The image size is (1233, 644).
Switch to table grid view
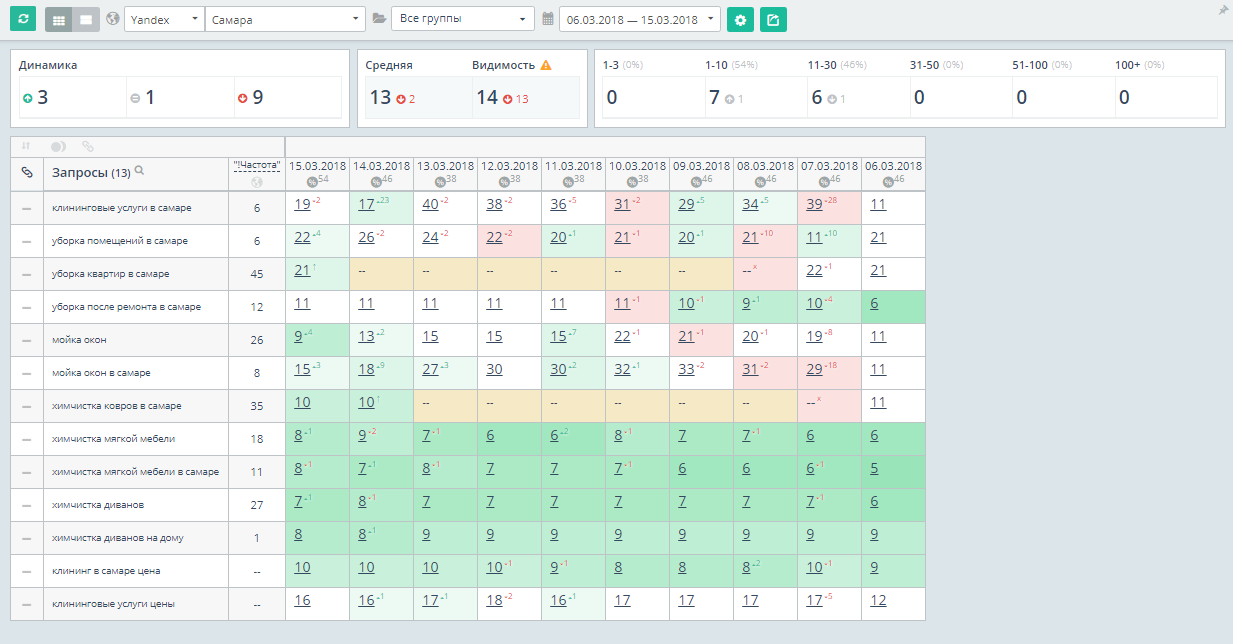coord(59,19)
